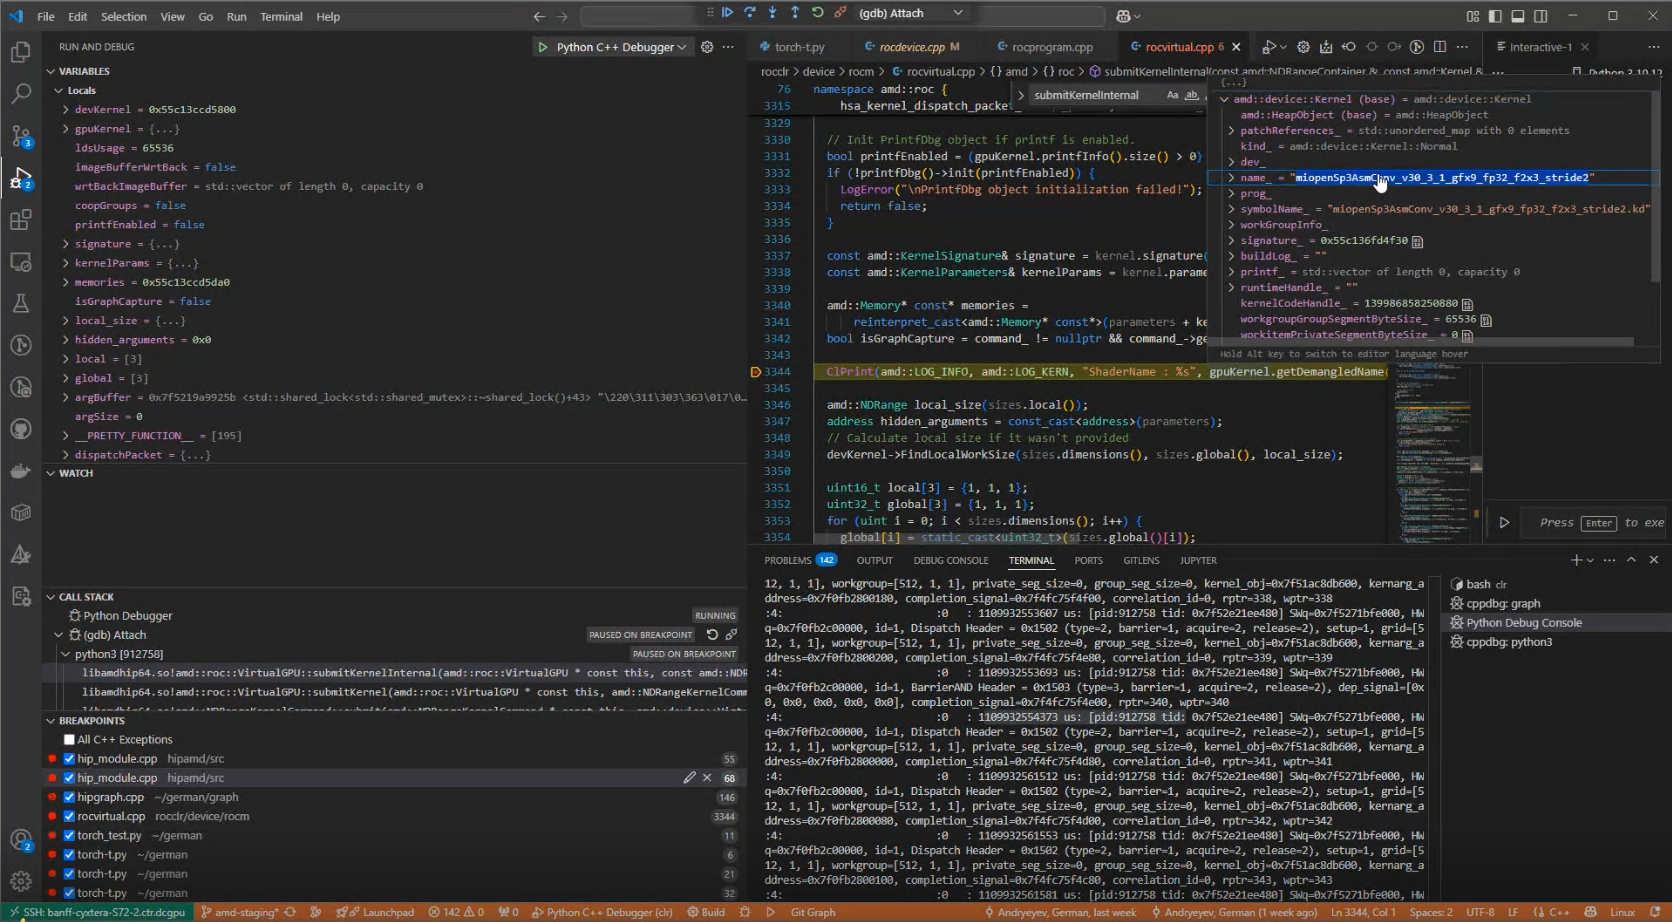Open the Python C++ Debugger configuration dropdown
The image size is (1672, 922).
620,47
